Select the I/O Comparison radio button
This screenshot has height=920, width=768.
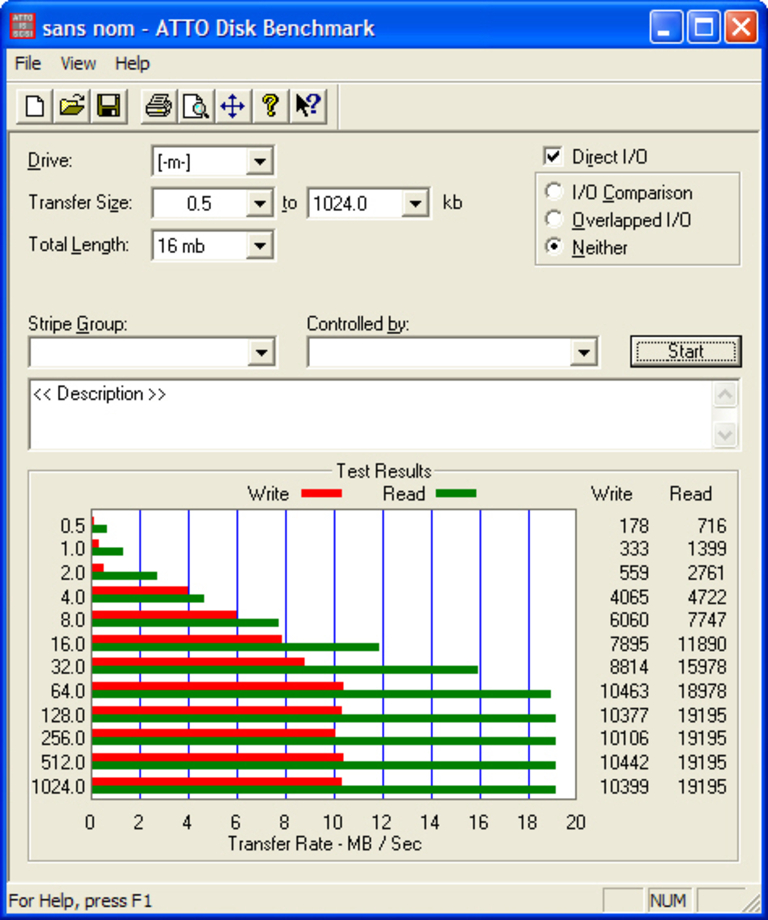click(553, 192)
